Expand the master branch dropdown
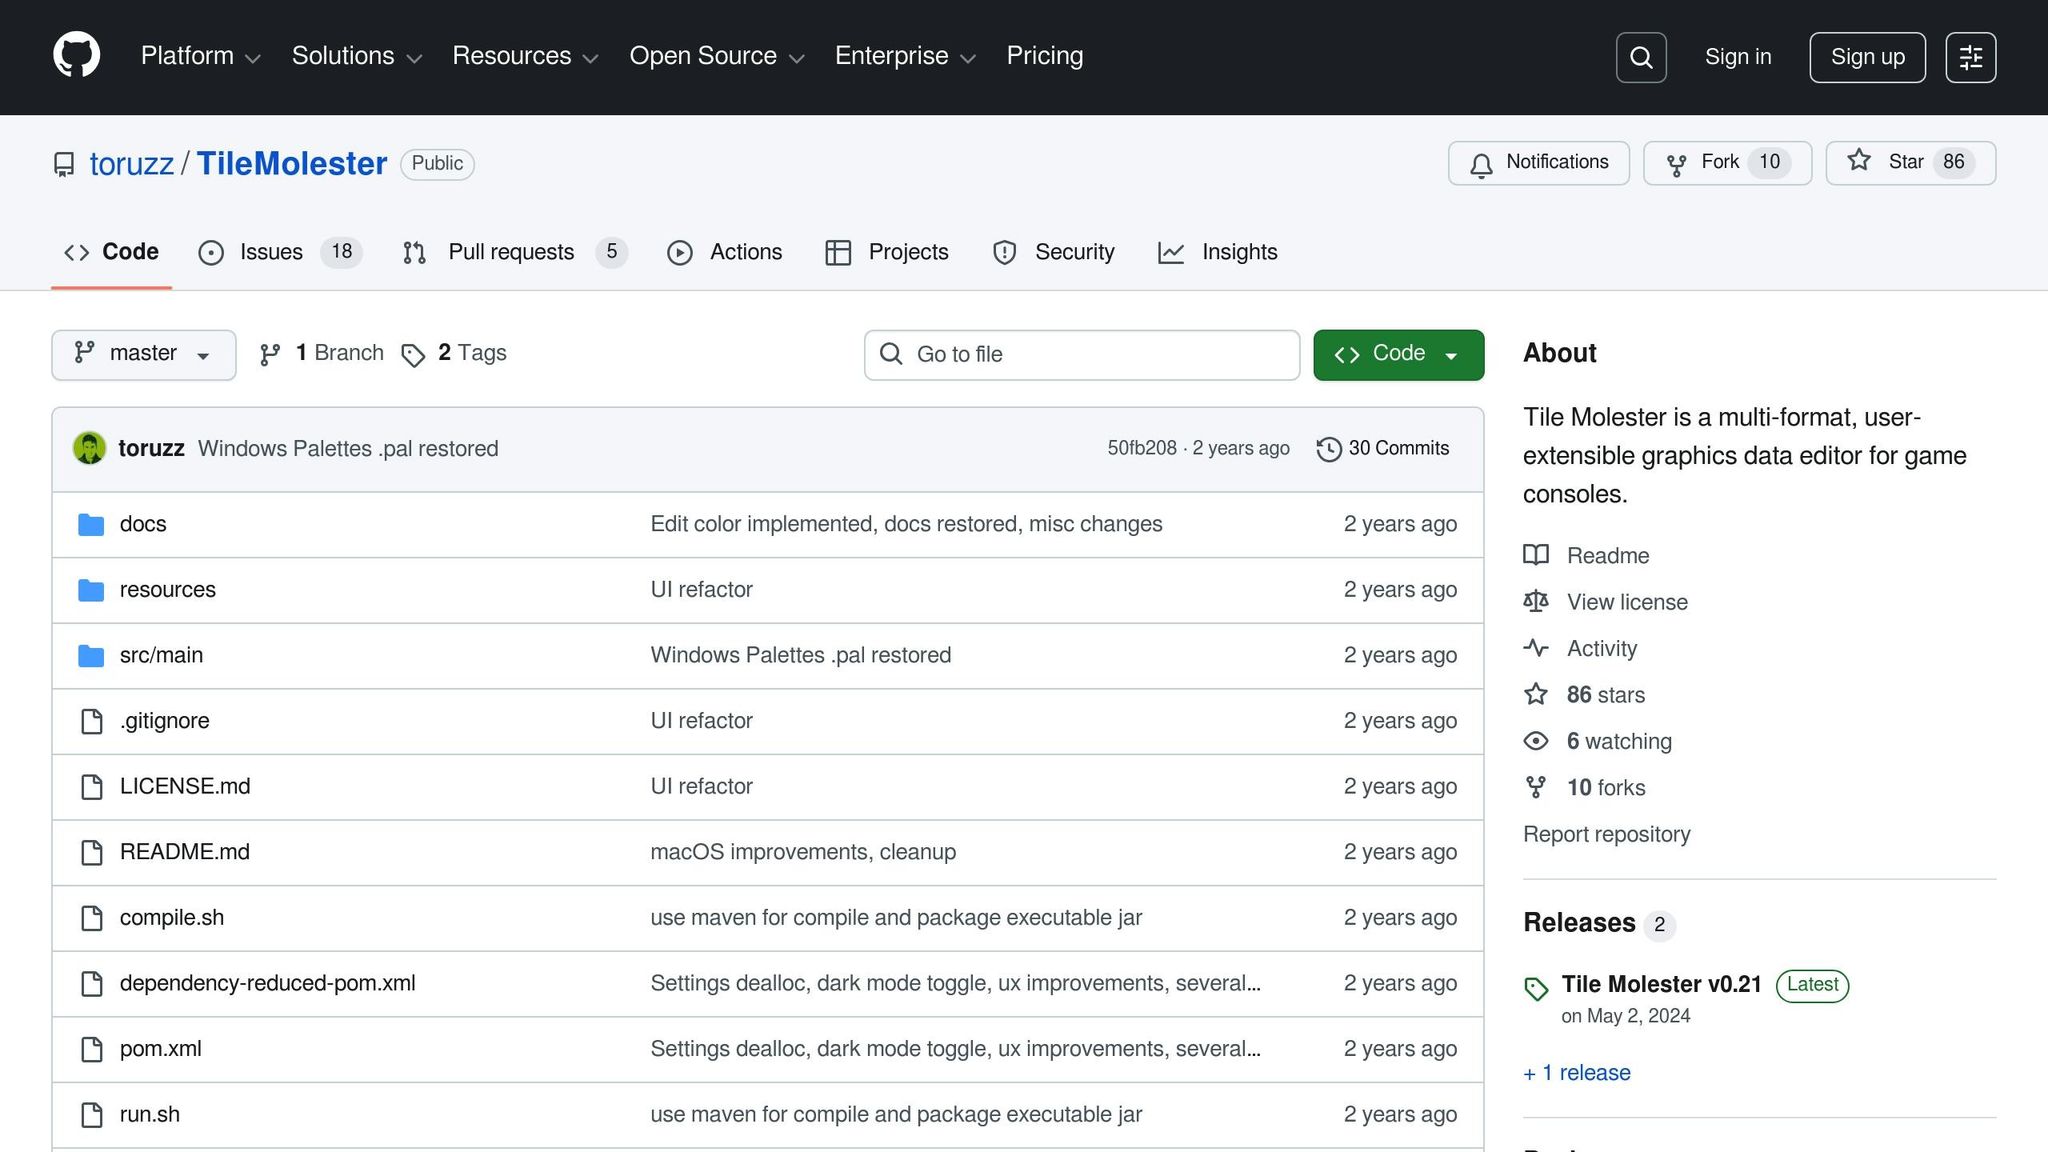The height and width of the screenshot is (1152, 2048). [x=143, y=354]
